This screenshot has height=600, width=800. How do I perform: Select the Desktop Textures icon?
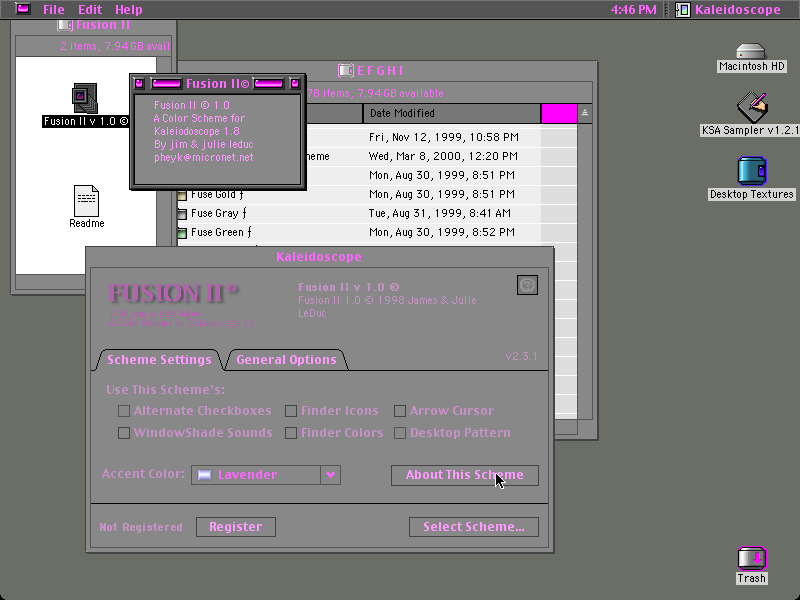[x=752, y=171]
